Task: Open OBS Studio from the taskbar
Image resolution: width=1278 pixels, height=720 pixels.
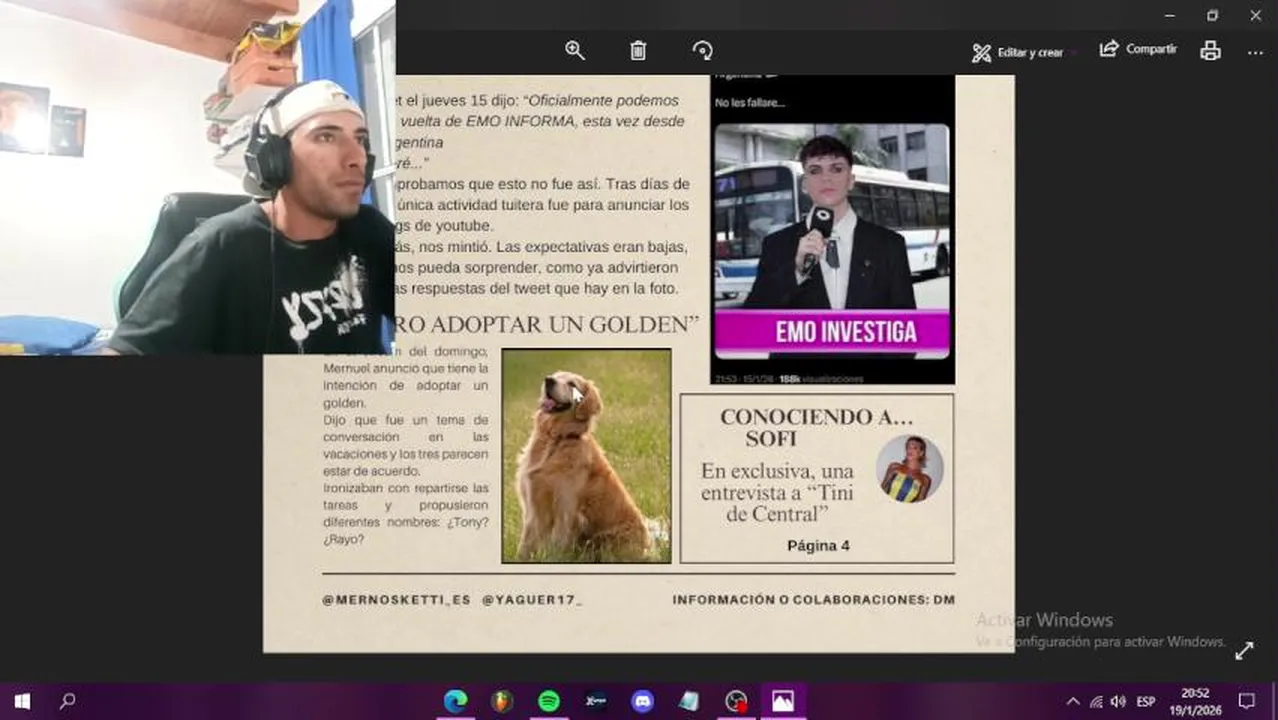Action: [x=736, y=701]
